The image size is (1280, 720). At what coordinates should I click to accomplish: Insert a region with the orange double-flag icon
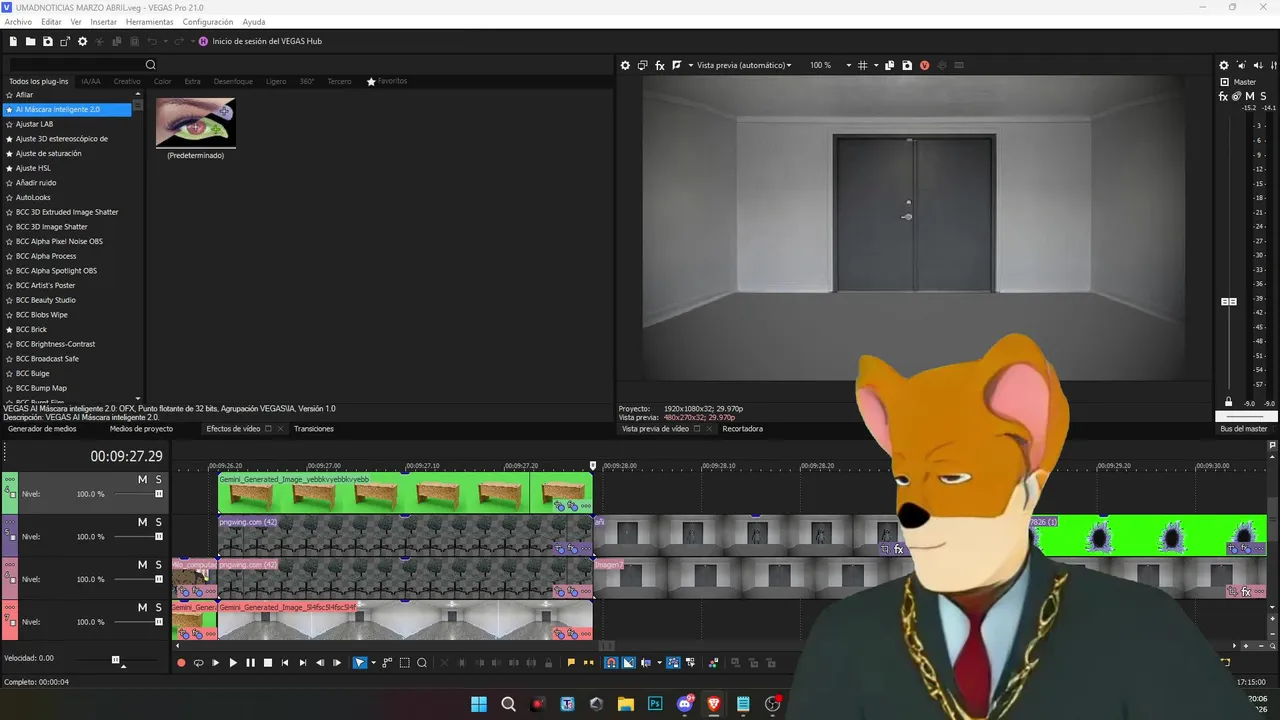[588, 662]
